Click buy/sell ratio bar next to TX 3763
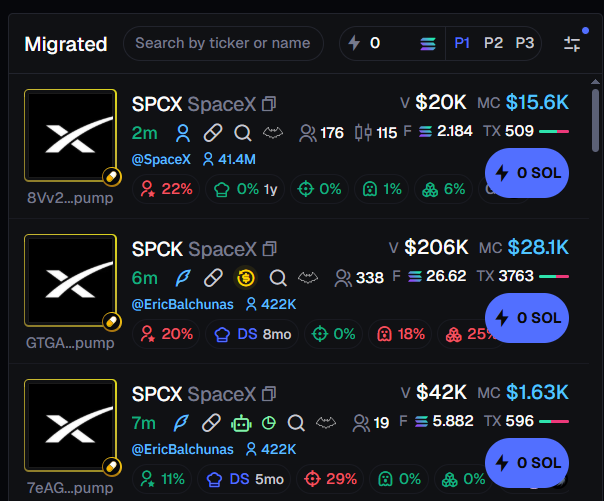 pos(554,276)
